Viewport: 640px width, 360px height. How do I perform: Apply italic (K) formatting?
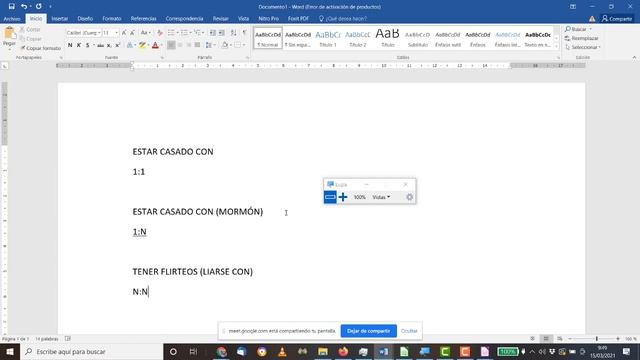click(x=79, y=45)
